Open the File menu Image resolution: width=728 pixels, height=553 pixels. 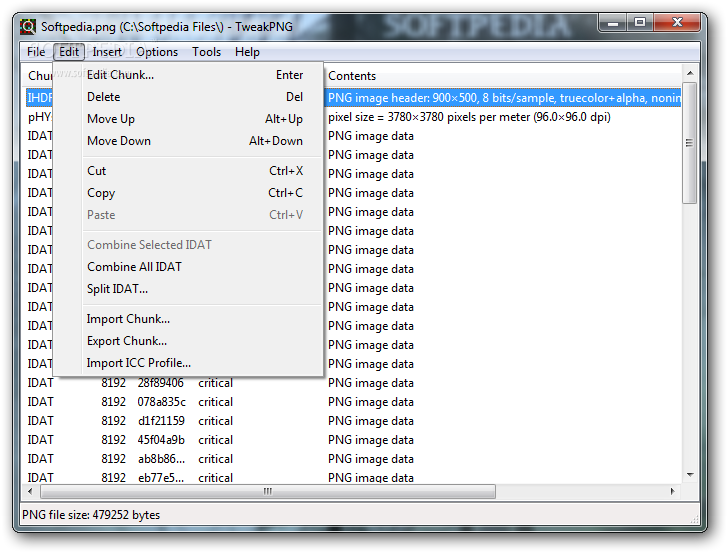pos(36,52)
